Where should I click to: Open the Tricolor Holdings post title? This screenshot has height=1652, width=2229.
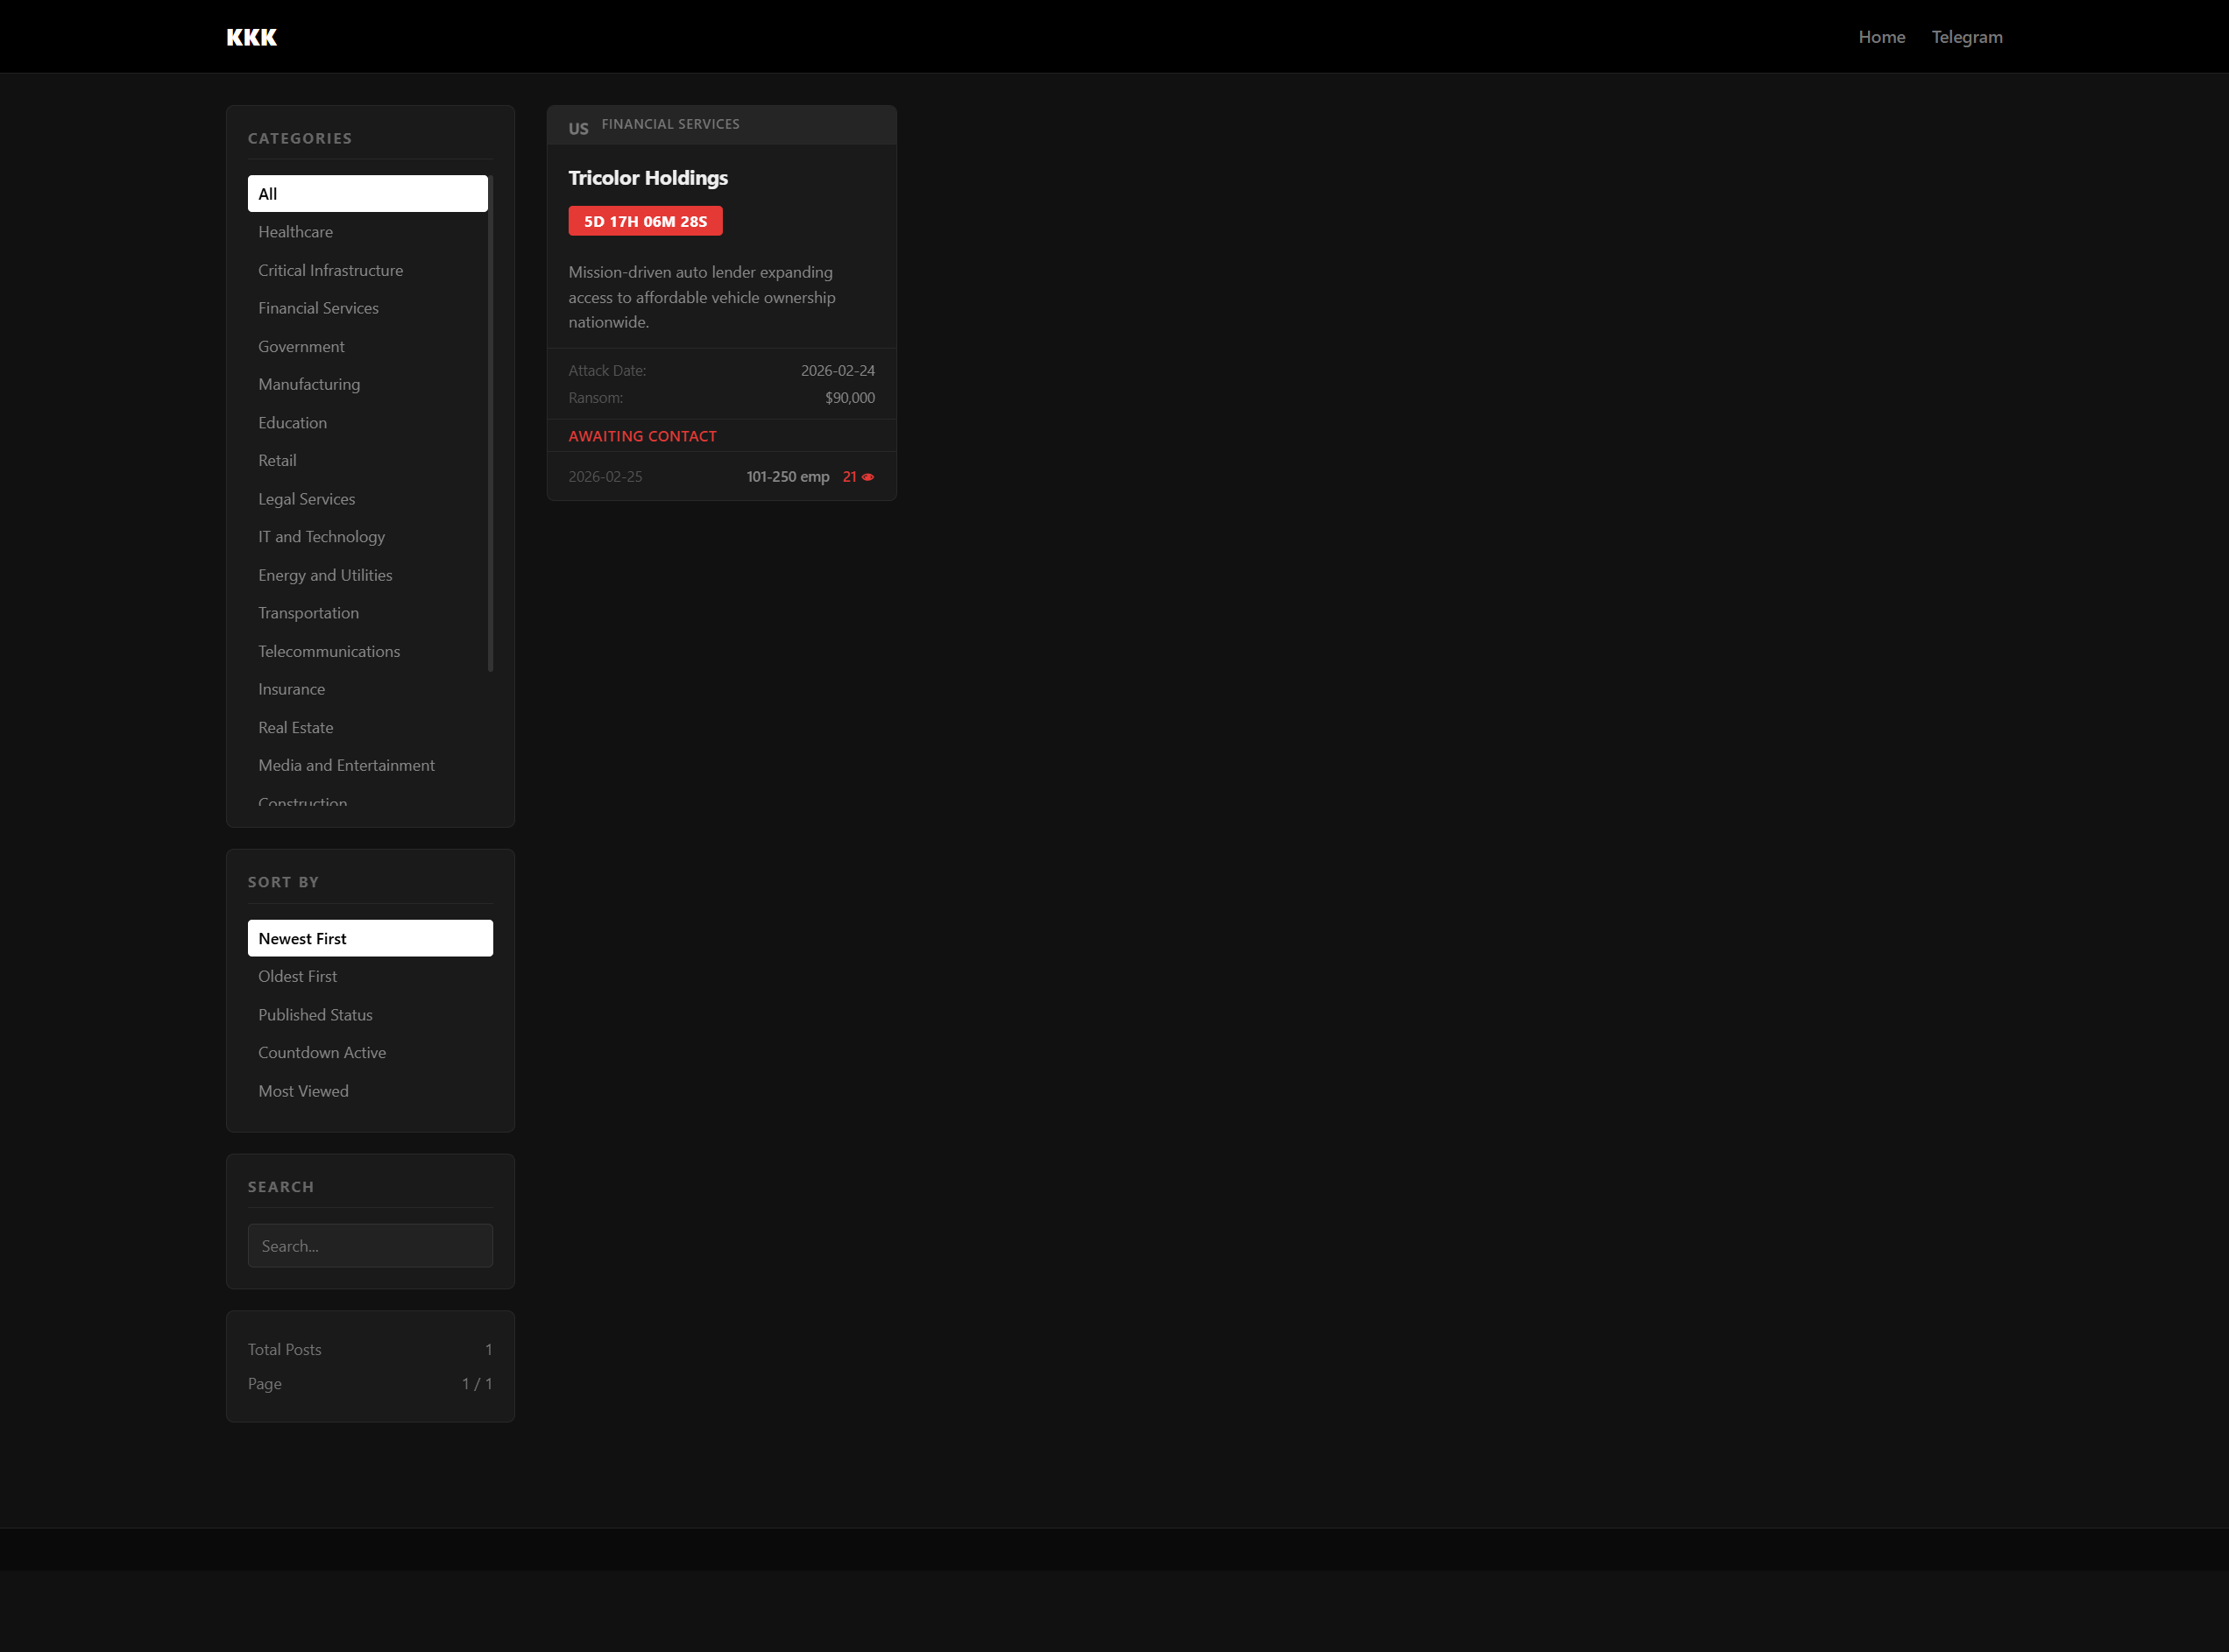point(648,178)
